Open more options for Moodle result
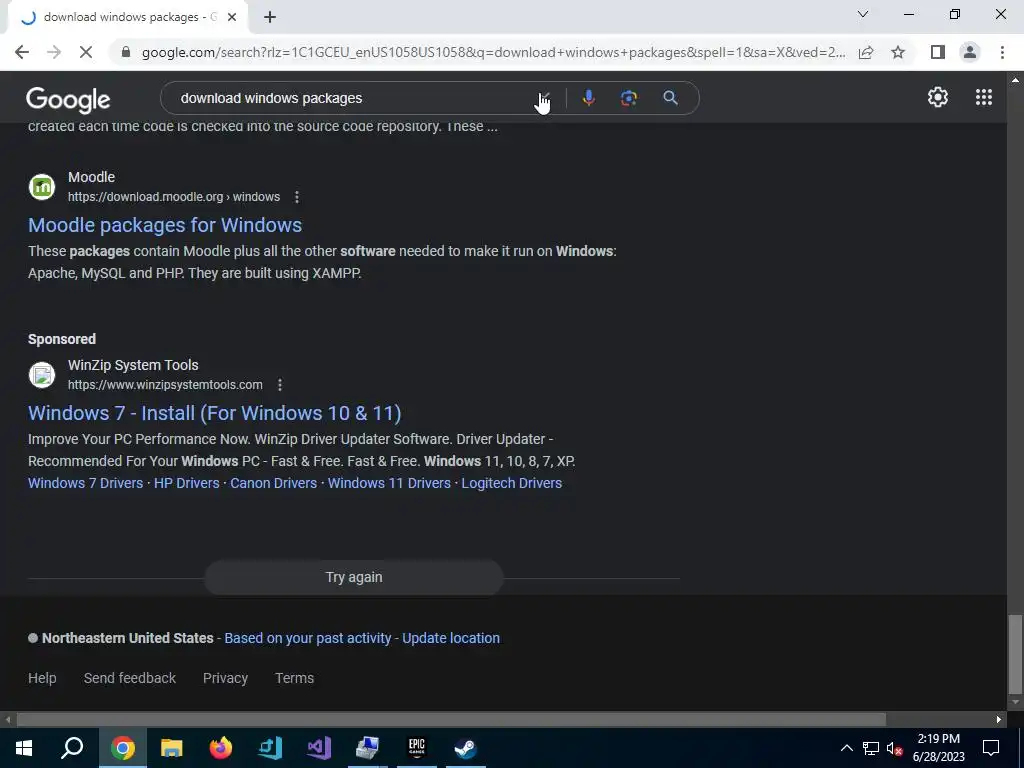The width and height of the screenshot is (1024, 768). point(297,197)
